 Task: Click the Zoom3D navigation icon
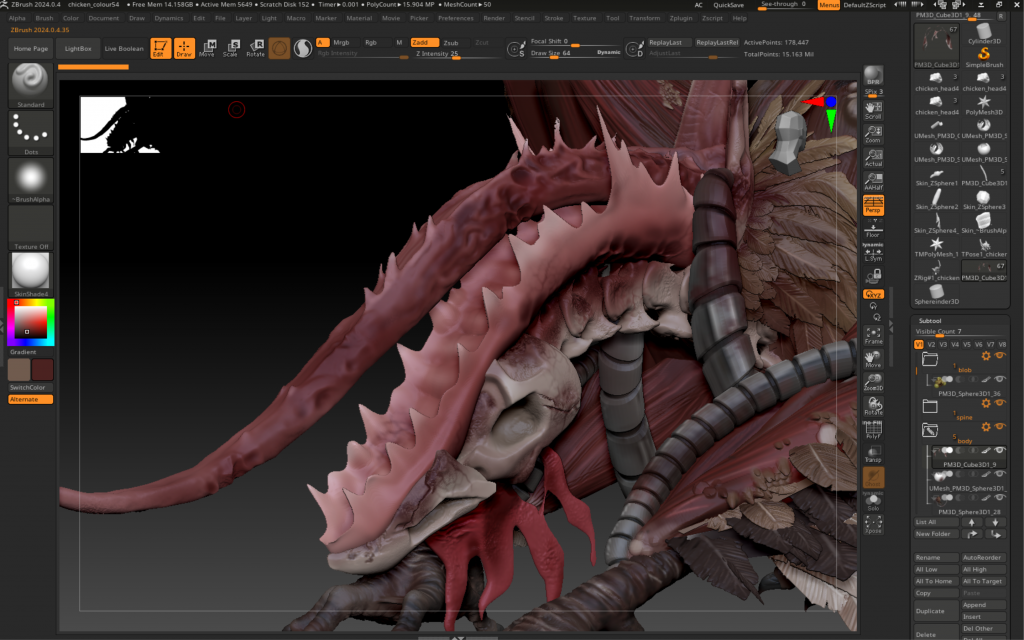coord(873,382)
